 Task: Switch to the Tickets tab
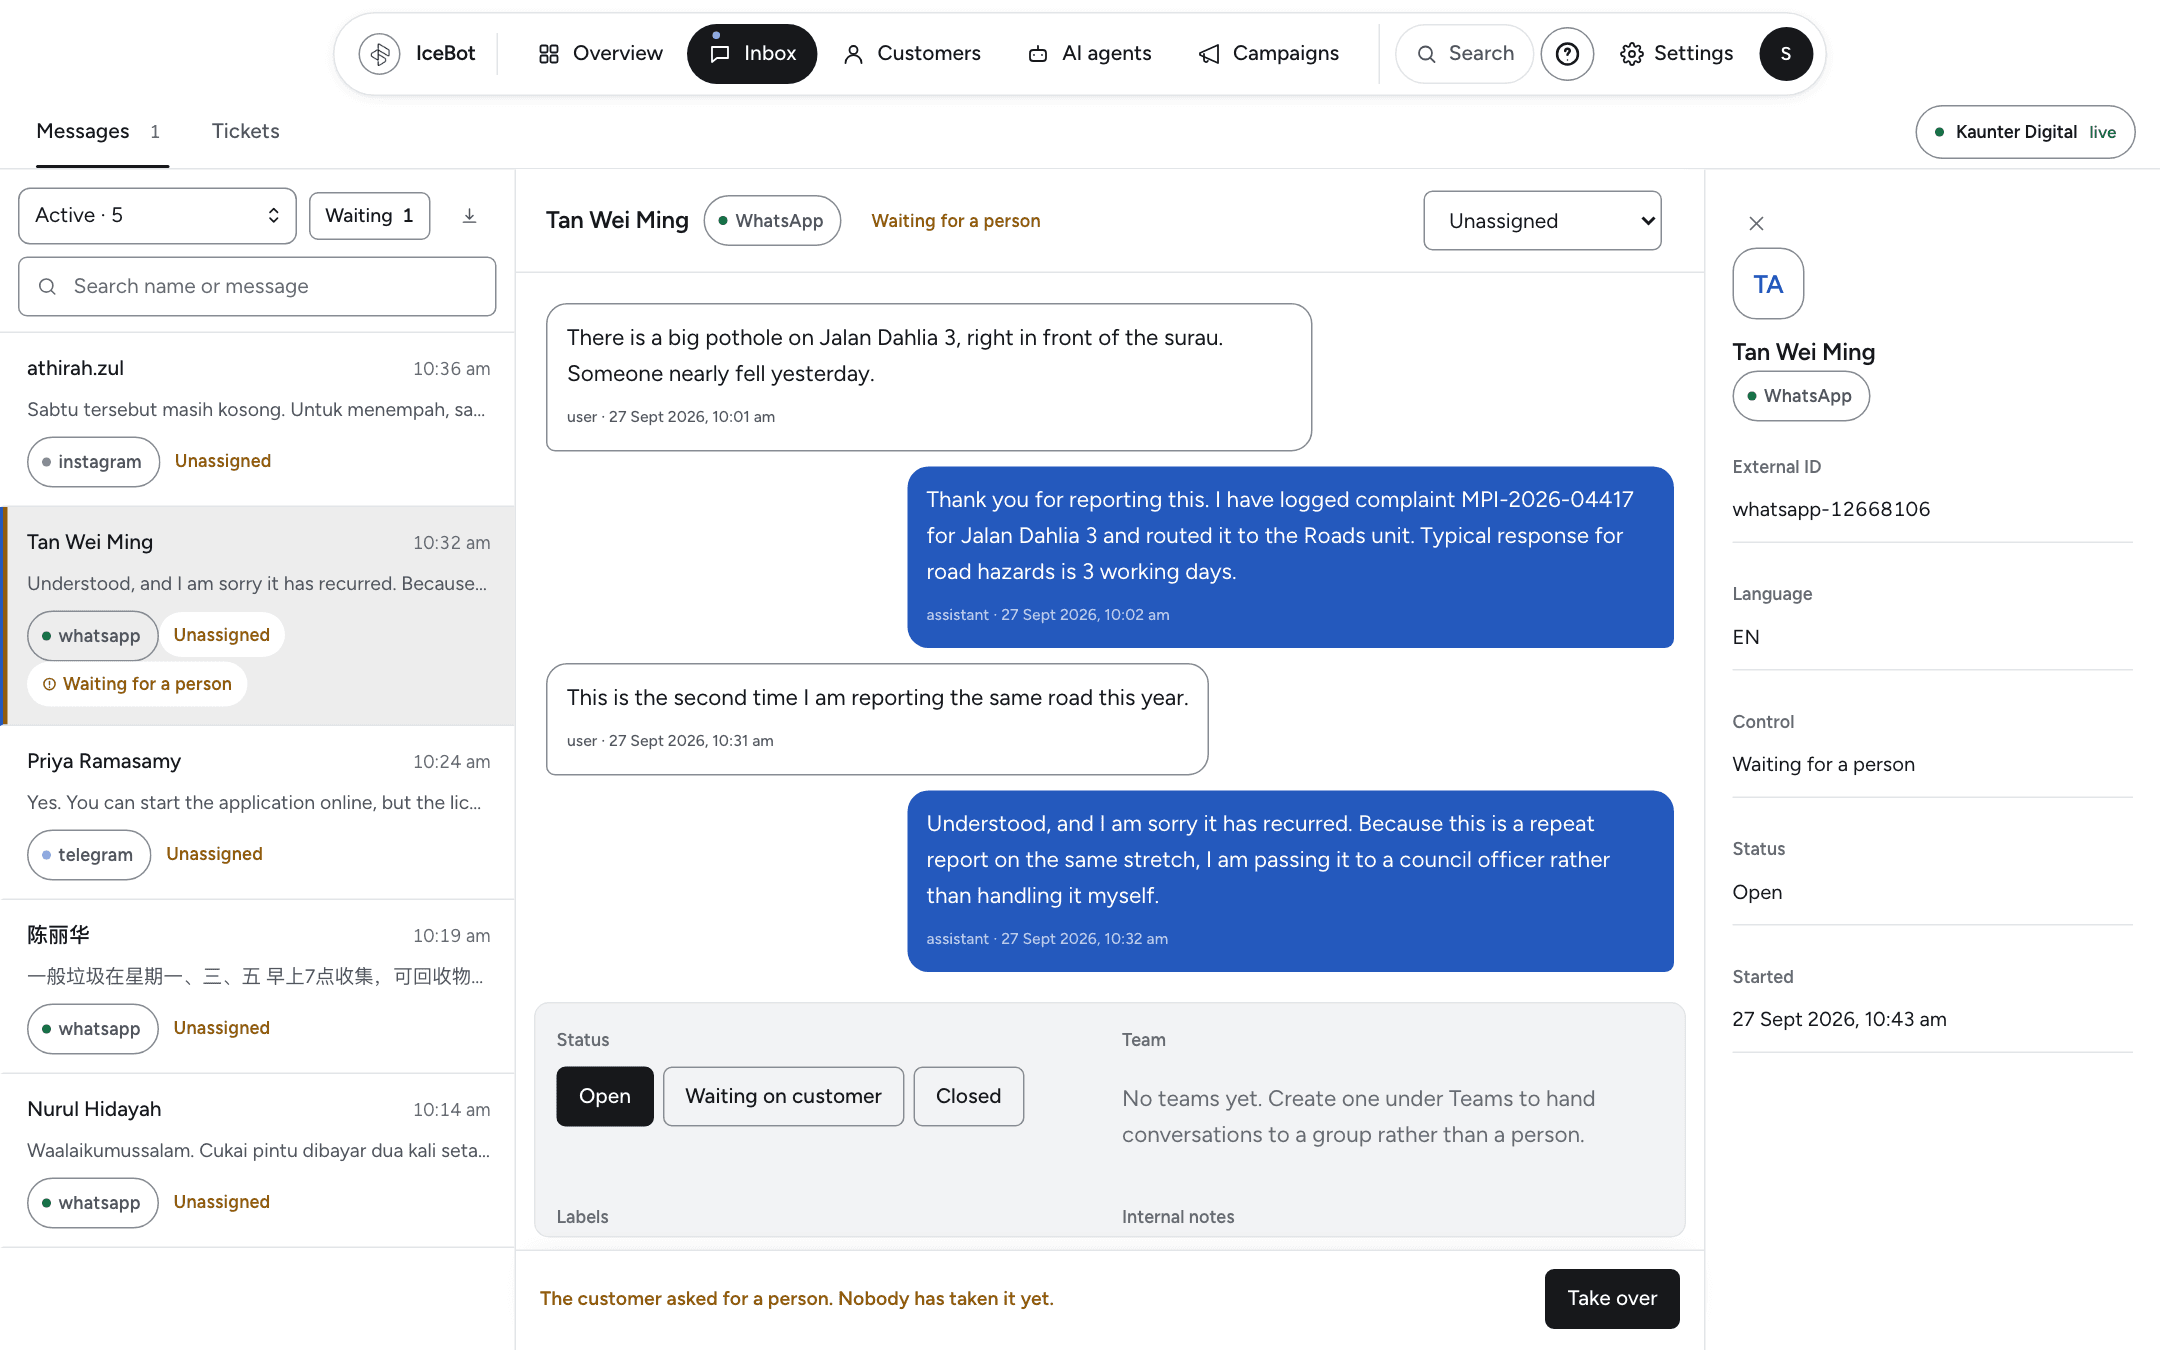point(245,131)
